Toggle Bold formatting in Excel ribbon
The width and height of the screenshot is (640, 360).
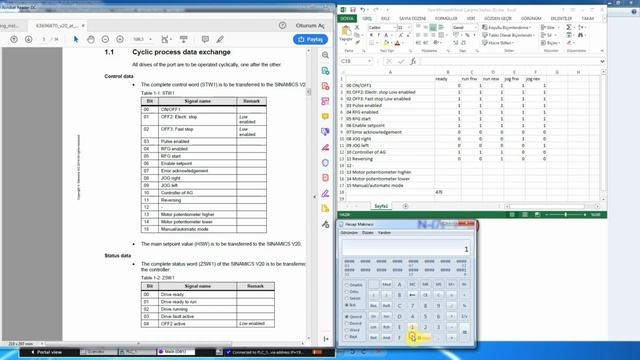point(371,36)
